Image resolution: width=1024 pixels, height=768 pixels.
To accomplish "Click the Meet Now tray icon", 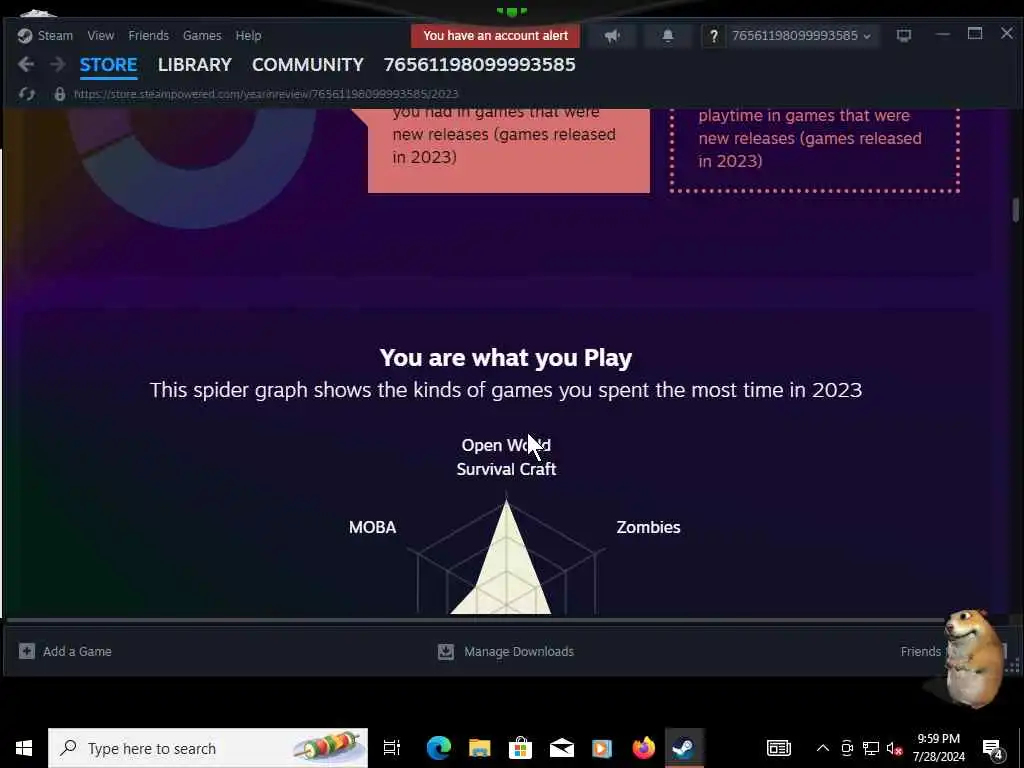I will pyautogui.click(x=847, y=748).
